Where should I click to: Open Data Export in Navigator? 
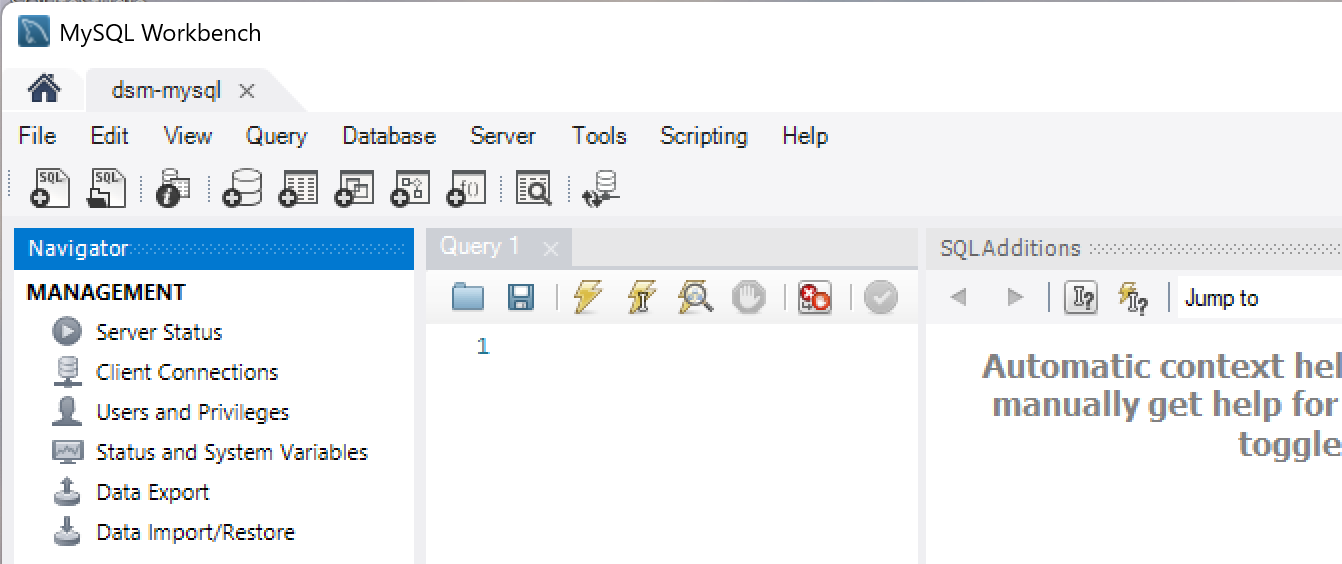click(152, 492)
